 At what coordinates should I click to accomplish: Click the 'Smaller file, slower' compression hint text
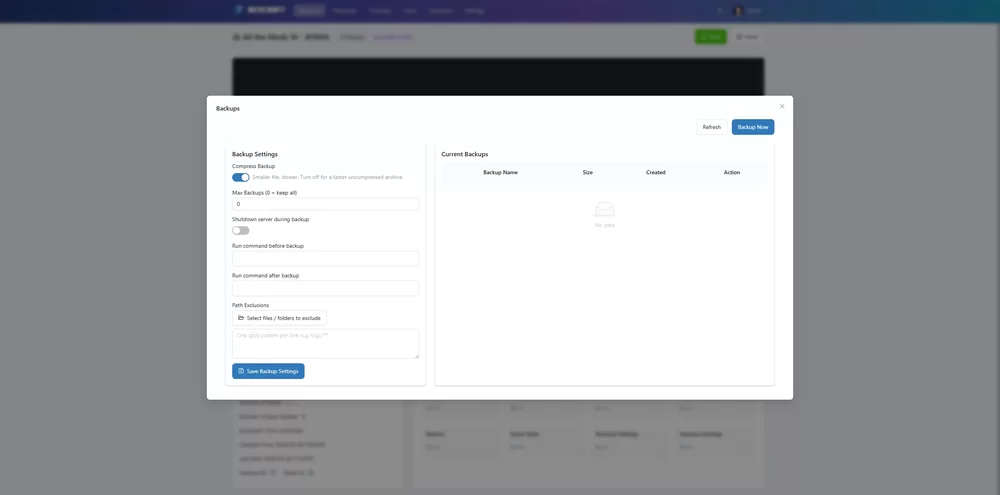pyautogui.click(x=328, y=177)
